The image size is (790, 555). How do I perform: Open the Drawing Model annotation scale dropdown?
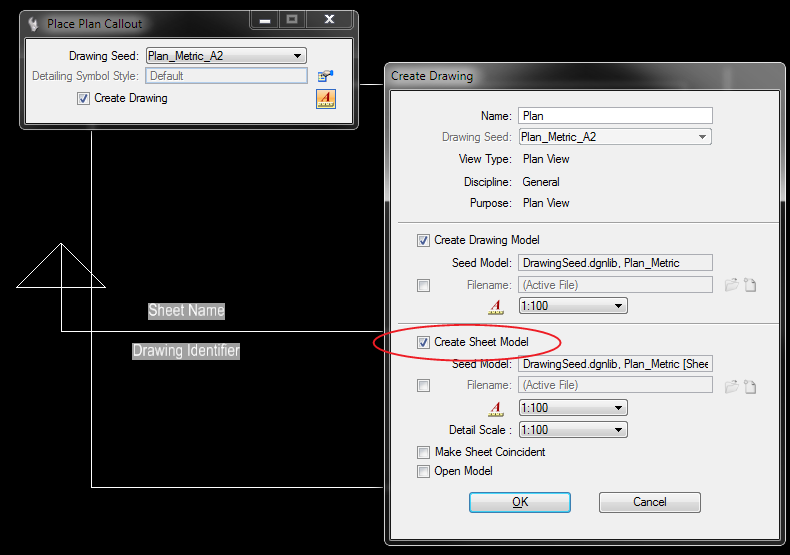[573, 306]
